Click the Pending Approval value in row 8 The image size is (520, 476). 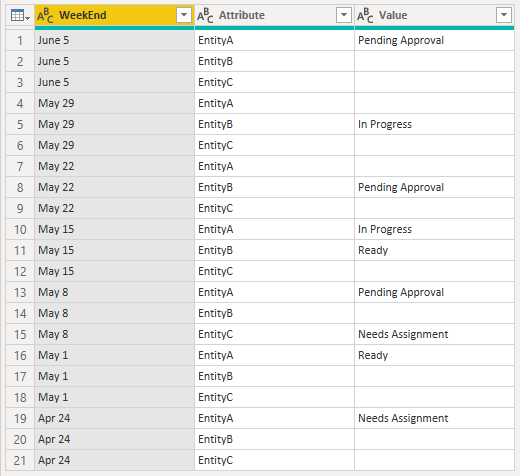coord(401,188)
